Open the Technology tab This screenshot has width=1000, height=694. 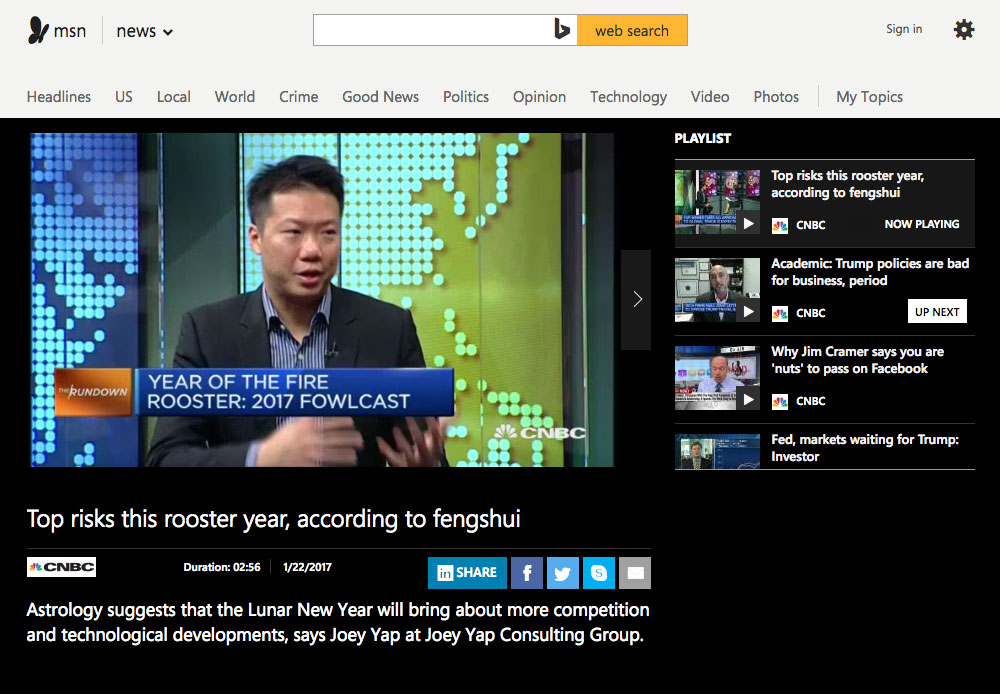coord(628,97)
